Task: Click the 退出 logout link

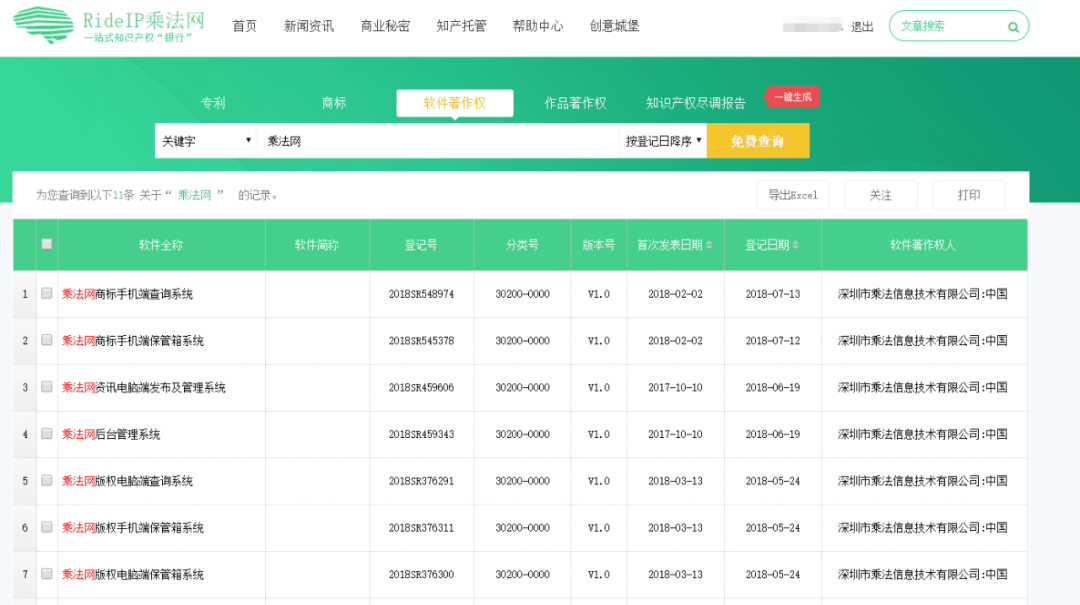Action: pyautogui.click(x=862, y=27)
